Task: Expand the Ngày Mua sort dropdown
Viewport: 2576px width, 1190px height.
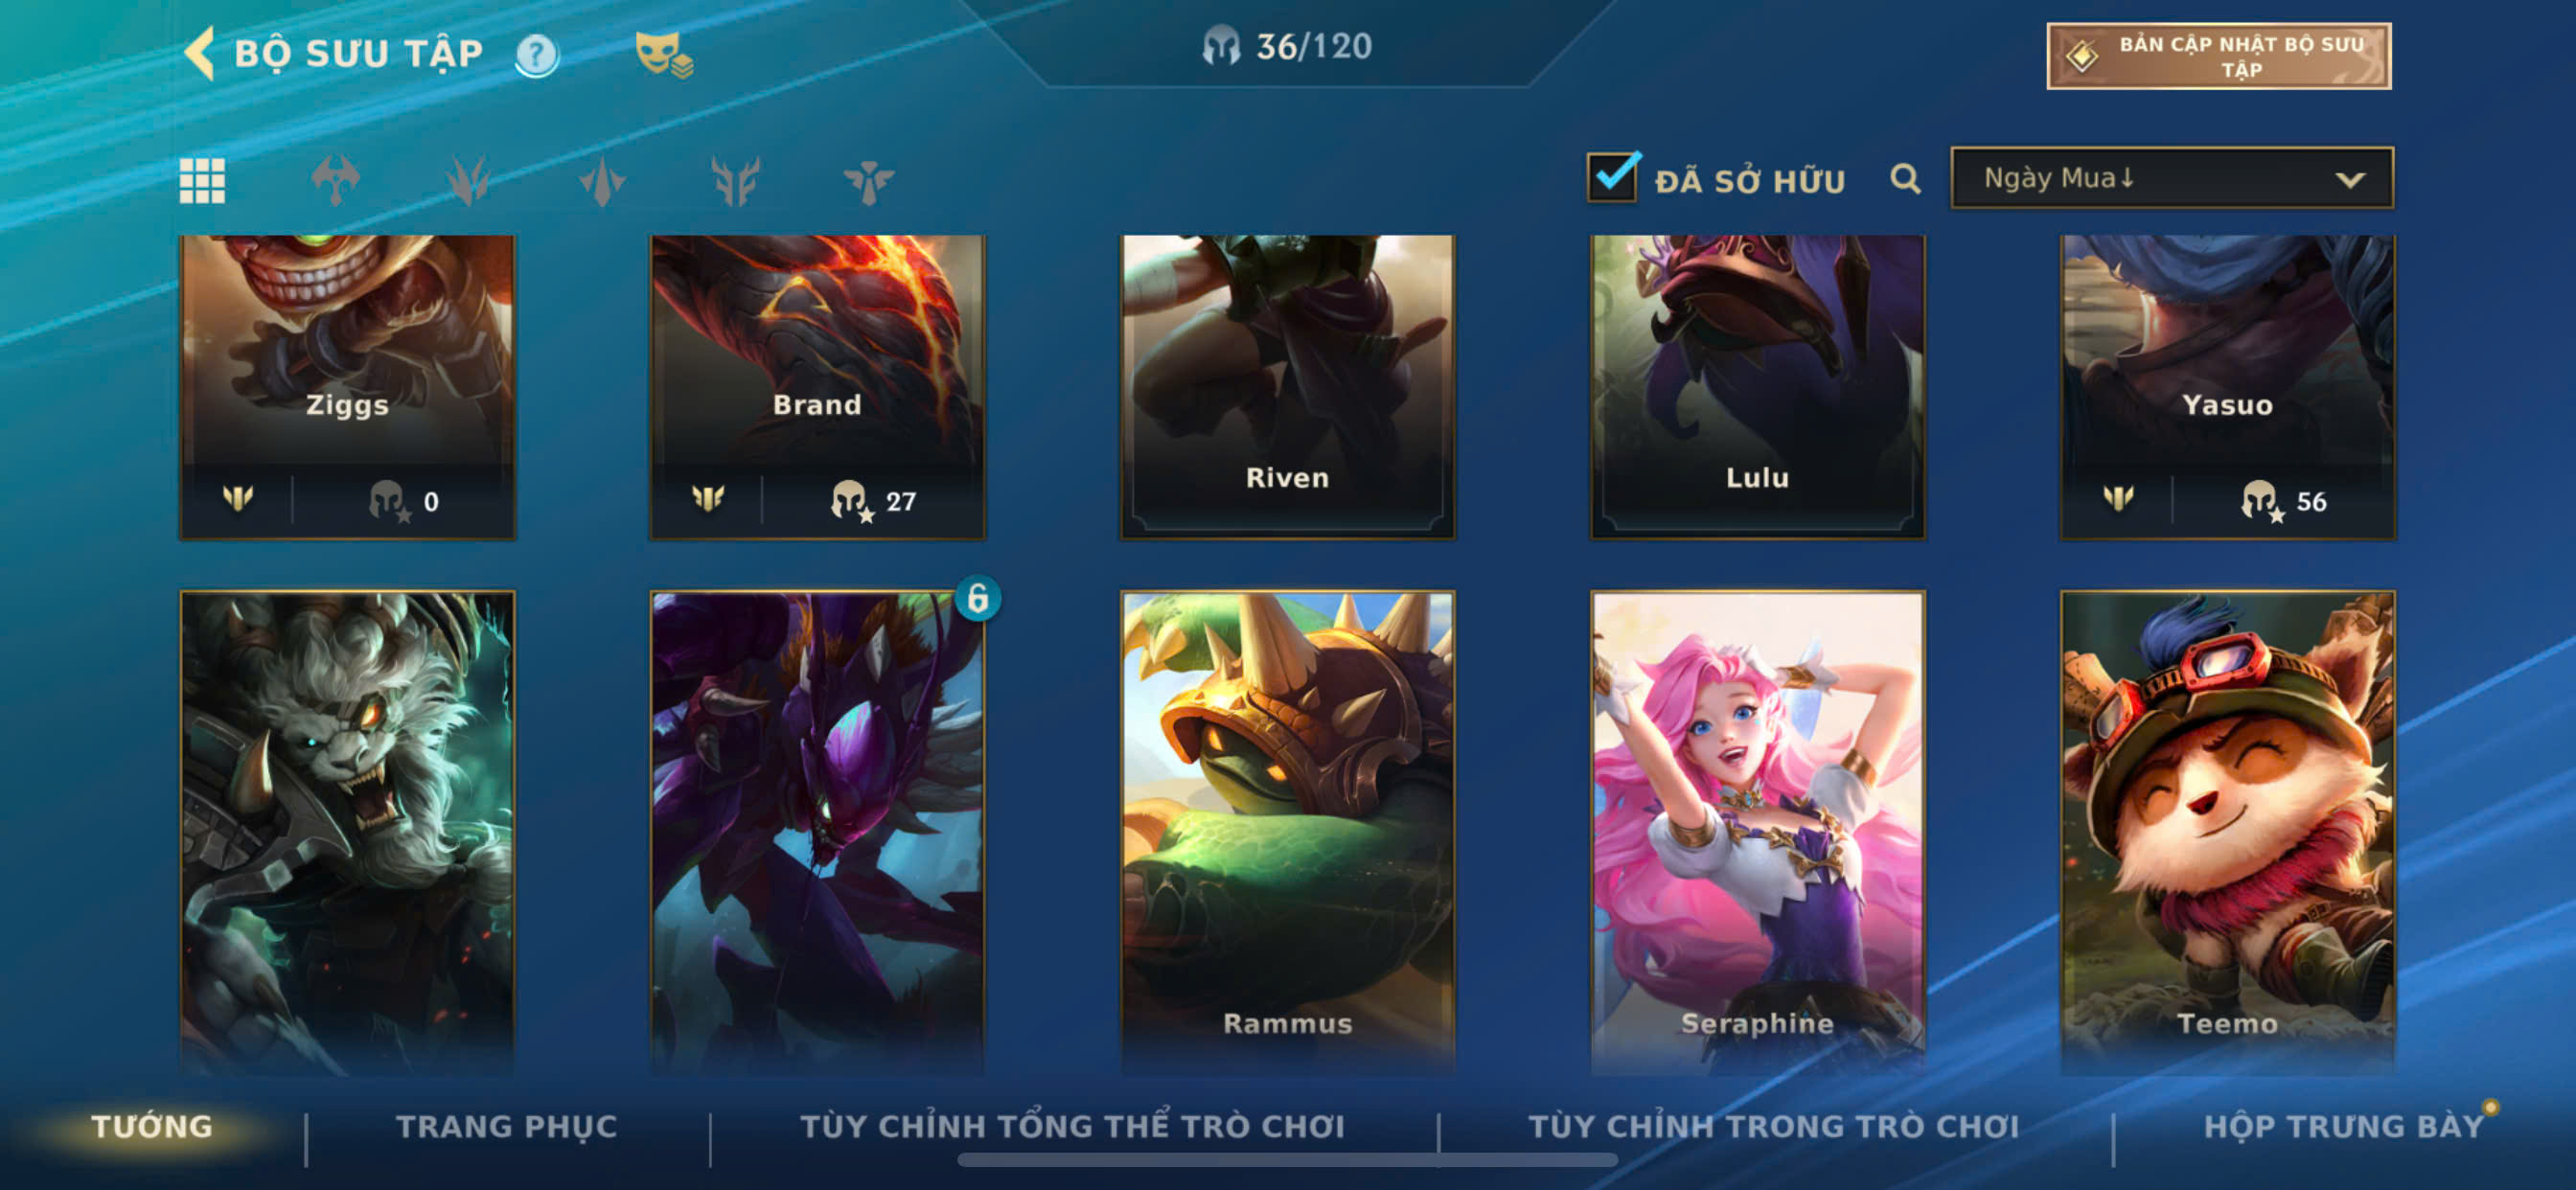Action: (2172, 178)
